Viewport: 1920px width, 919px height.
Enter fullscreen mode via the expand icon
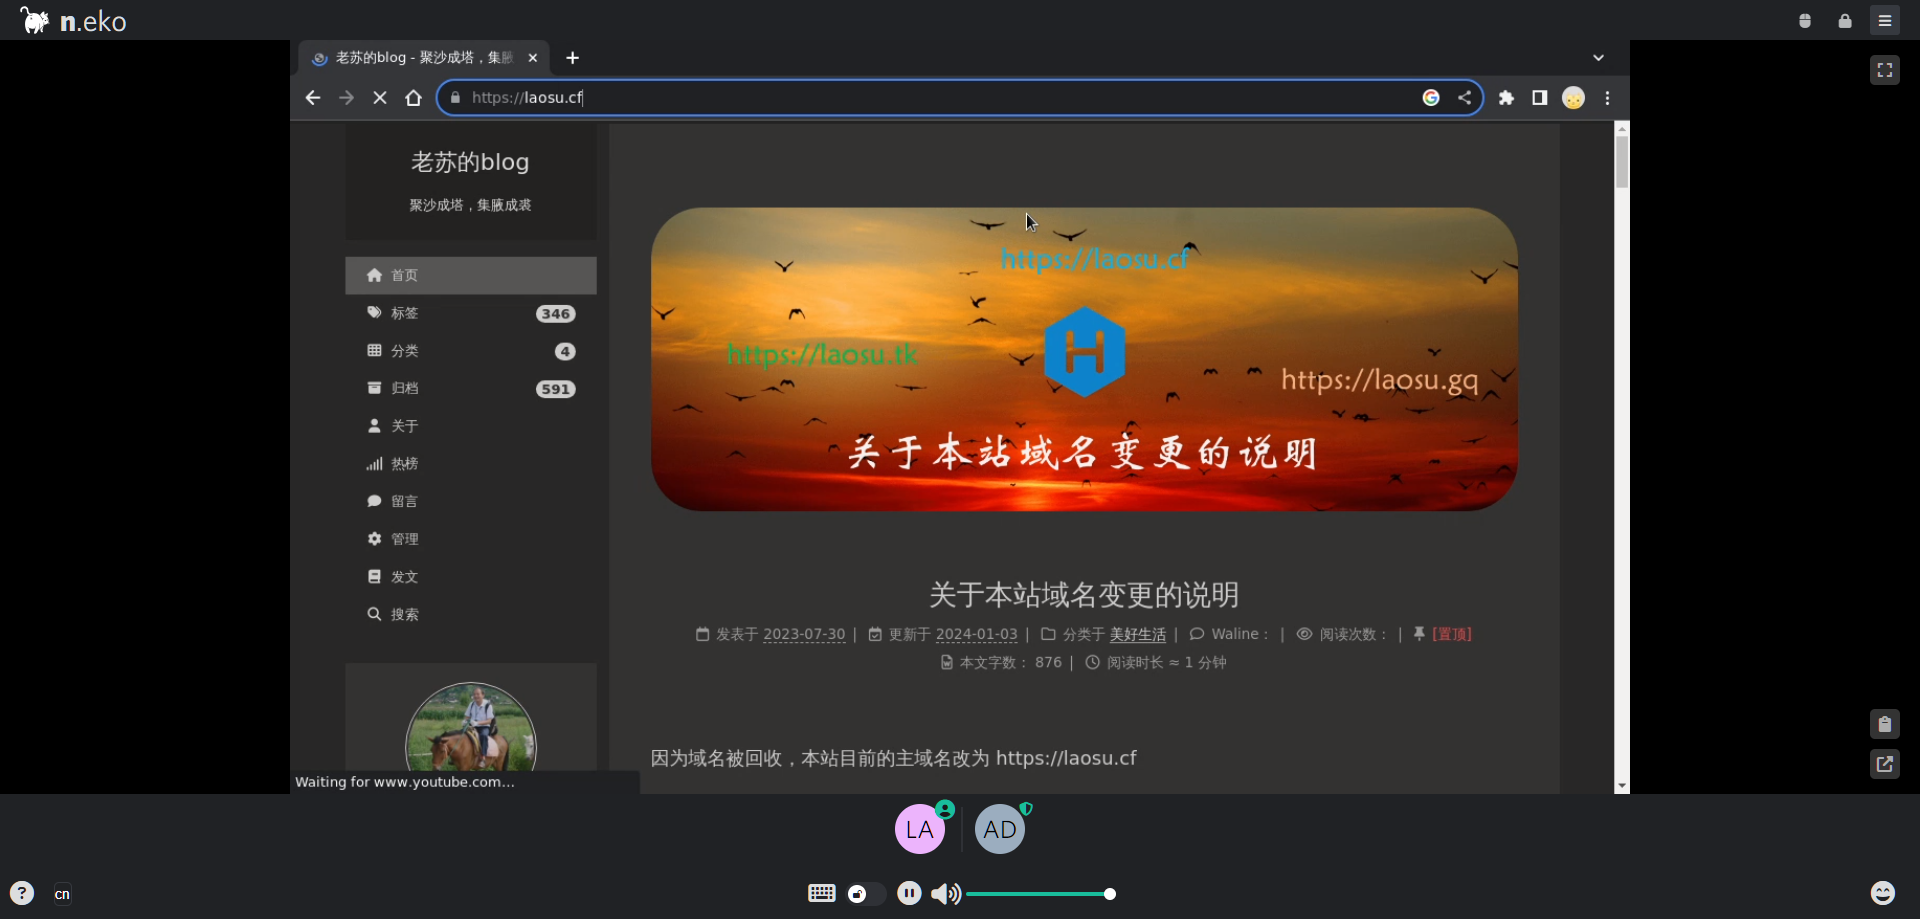pos(1885,70)
